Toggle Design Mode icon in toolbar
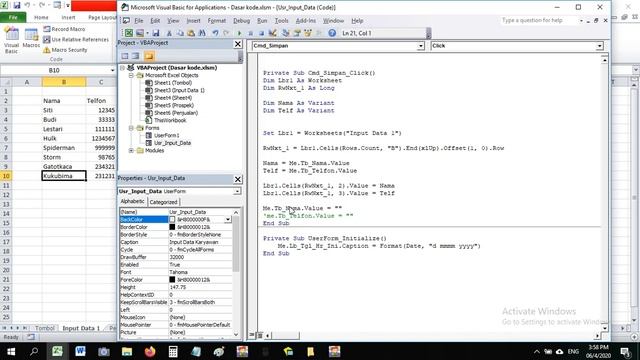Image resolution: width=640 pixels, height=360 pixels. 273,33
